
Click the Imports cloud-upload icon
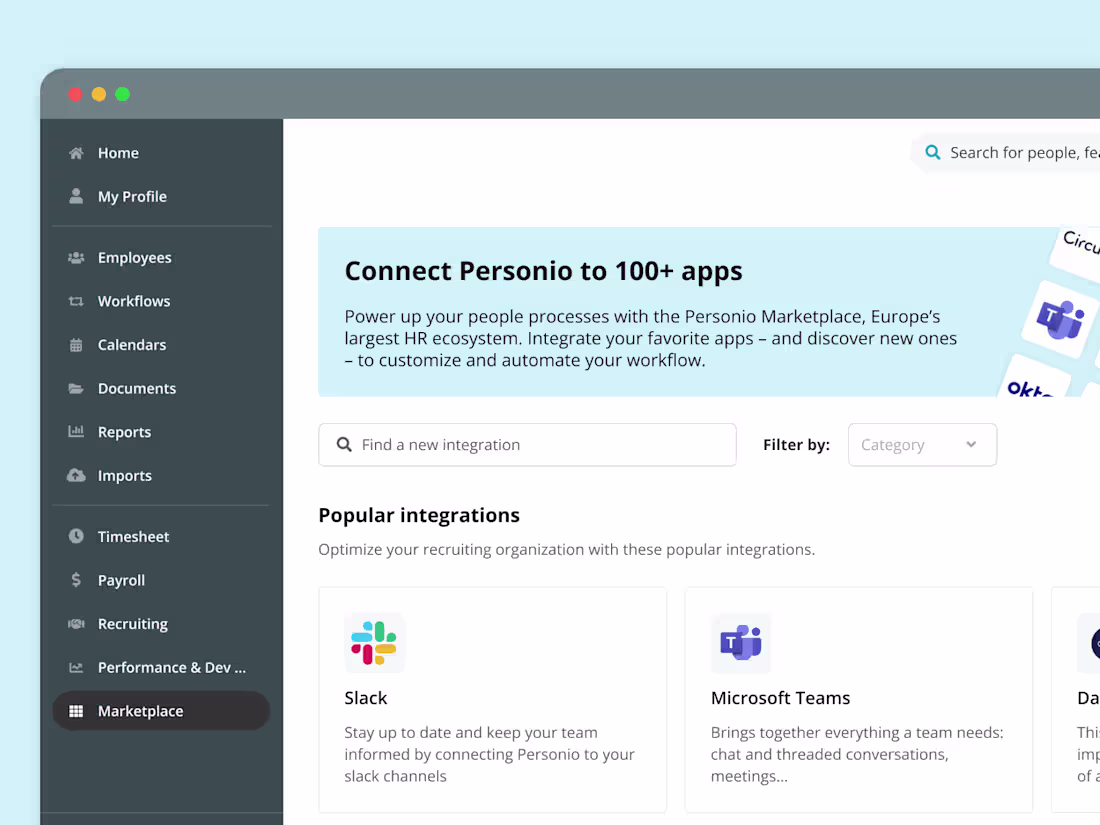[76, 475]
